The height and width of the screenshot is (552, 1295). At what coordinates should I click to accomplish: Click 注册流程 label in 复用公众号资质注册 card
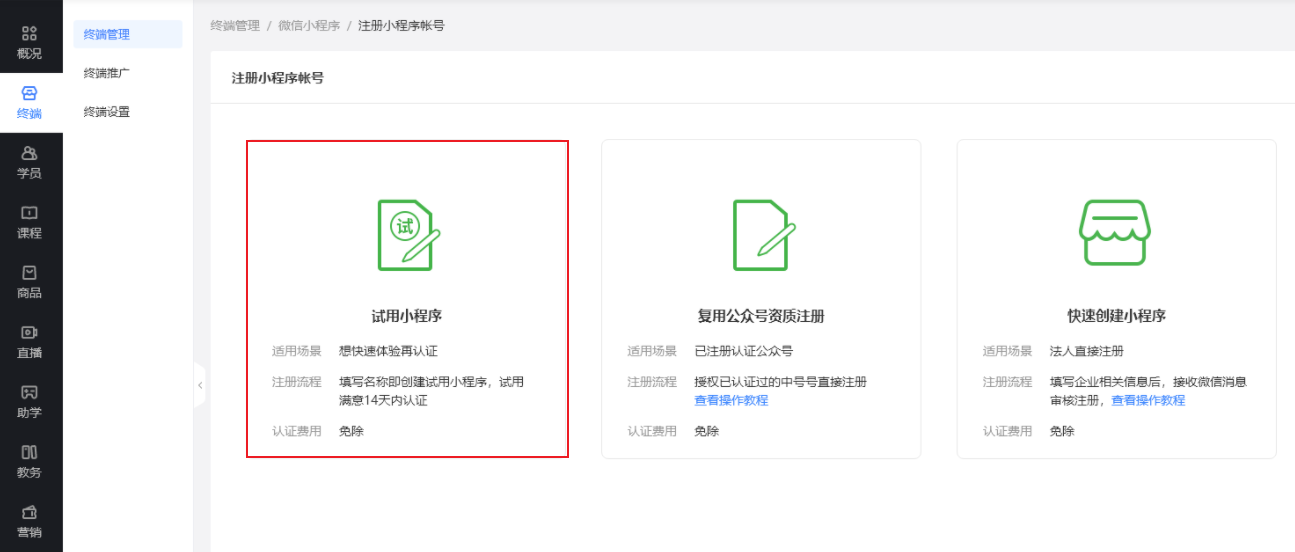coord(651,381)
